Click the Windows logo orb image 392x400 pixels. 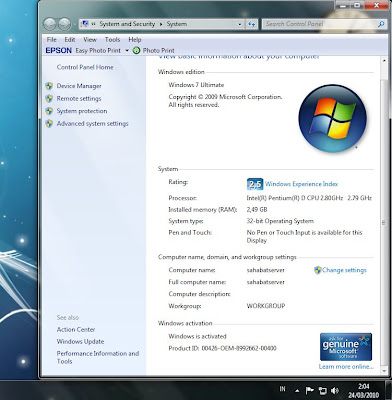tap(333, 118)
